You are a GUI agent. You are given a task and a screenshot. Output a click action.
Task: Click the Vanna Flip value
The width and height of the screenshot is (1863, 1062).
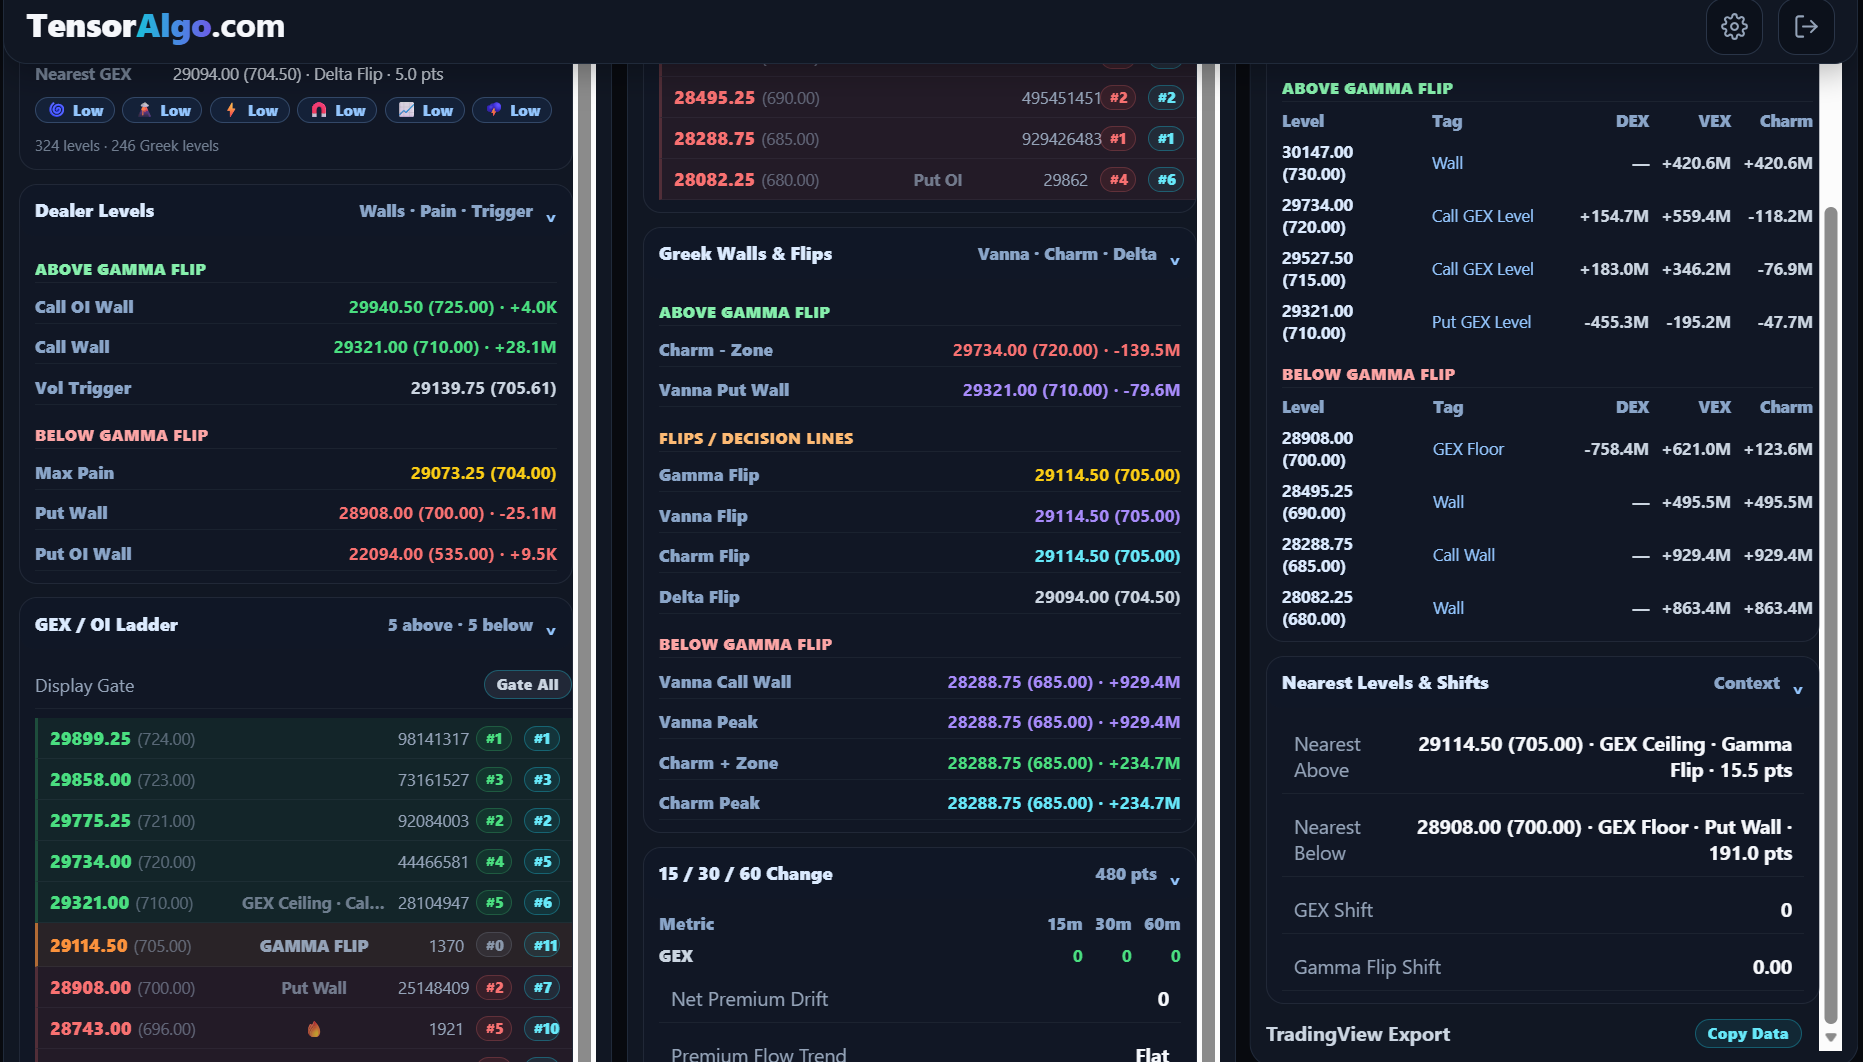1107,516
